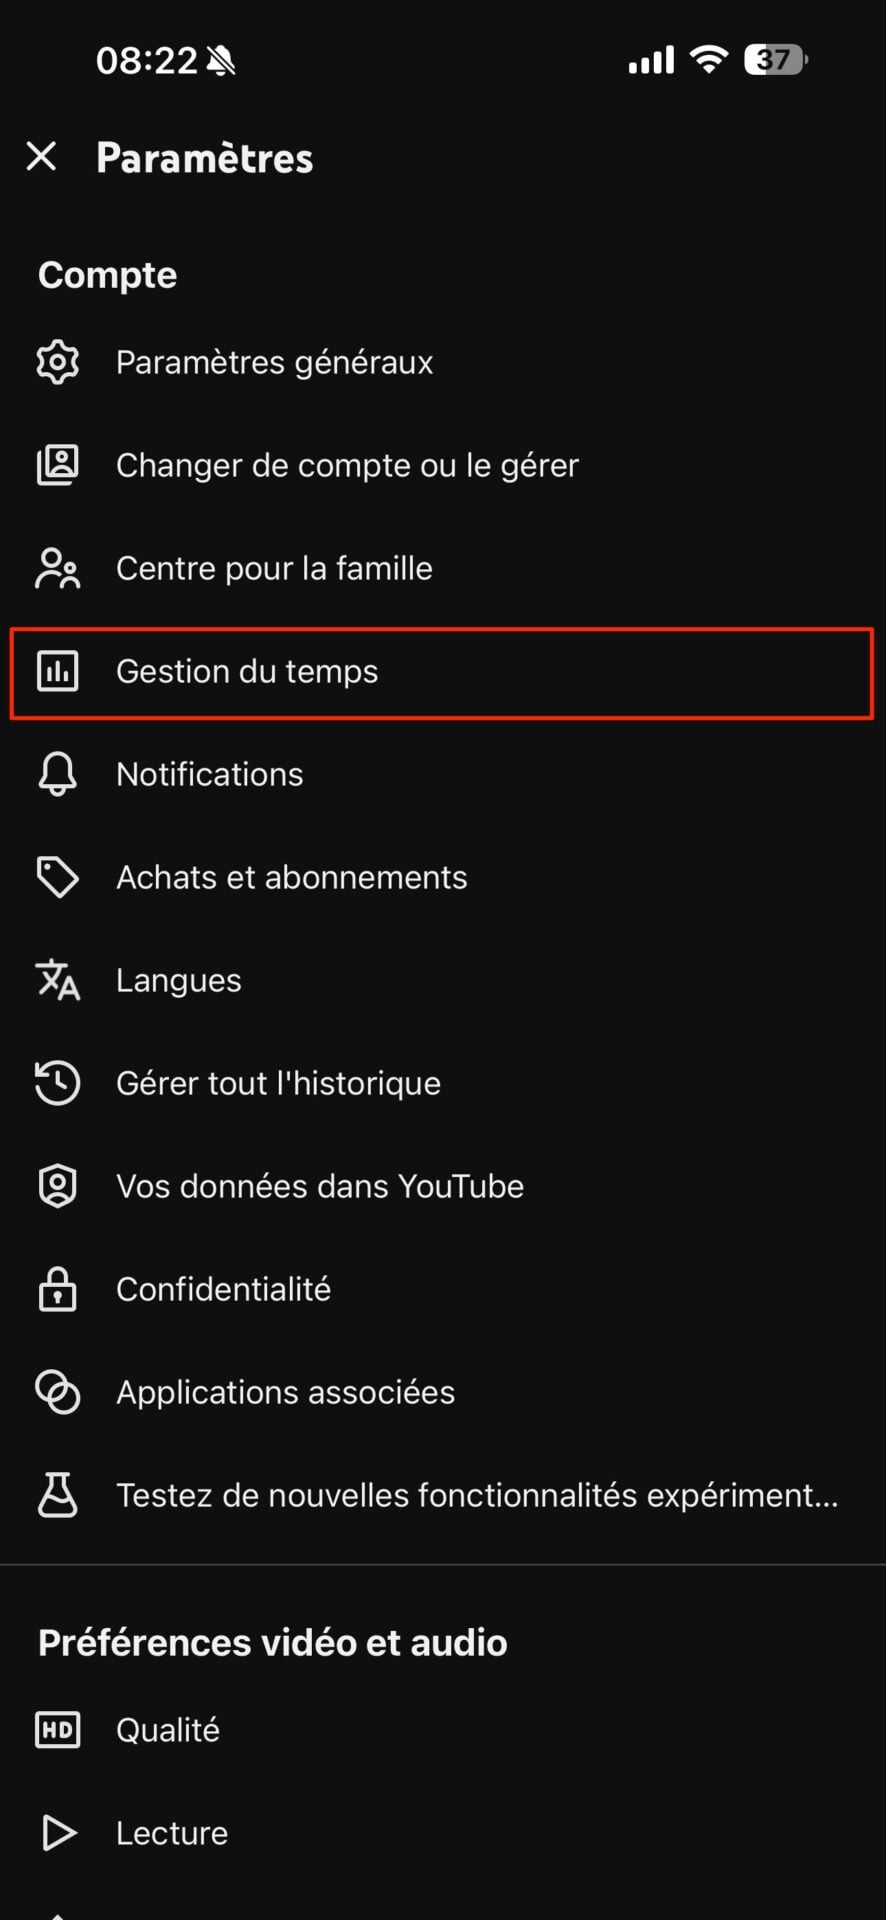
Task: Click the Notifications bell icon
Action: click(57, 773)
